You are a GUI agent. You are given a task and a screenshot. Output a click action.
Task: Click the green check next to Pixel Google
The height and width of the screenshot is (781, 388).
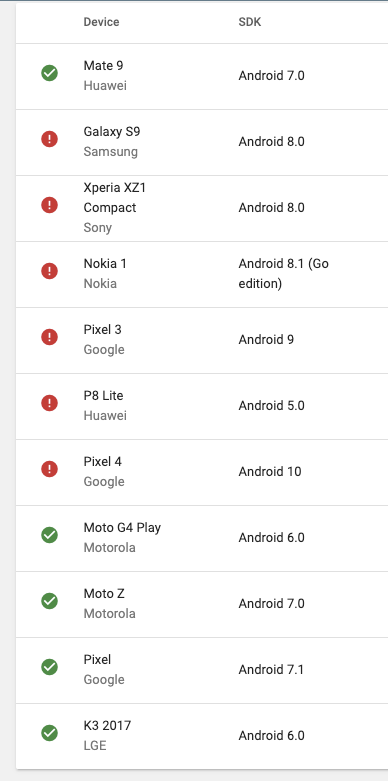[49, 667]
